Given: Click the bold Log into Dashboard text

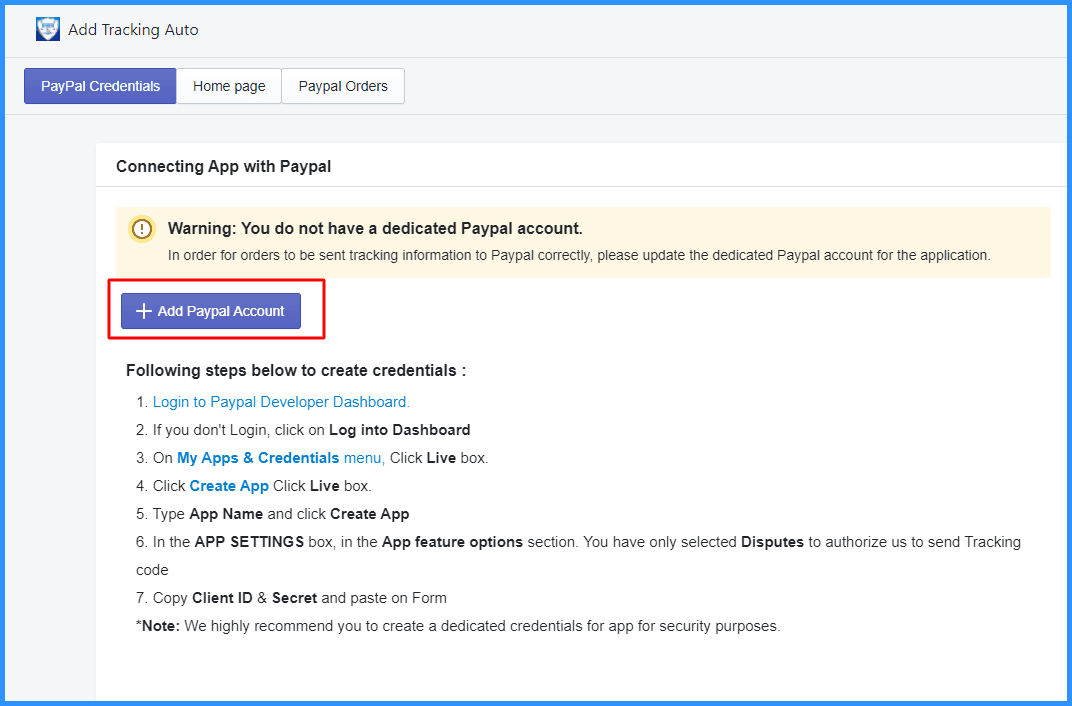Looking at the screenshot, I should tap(399, 430).
